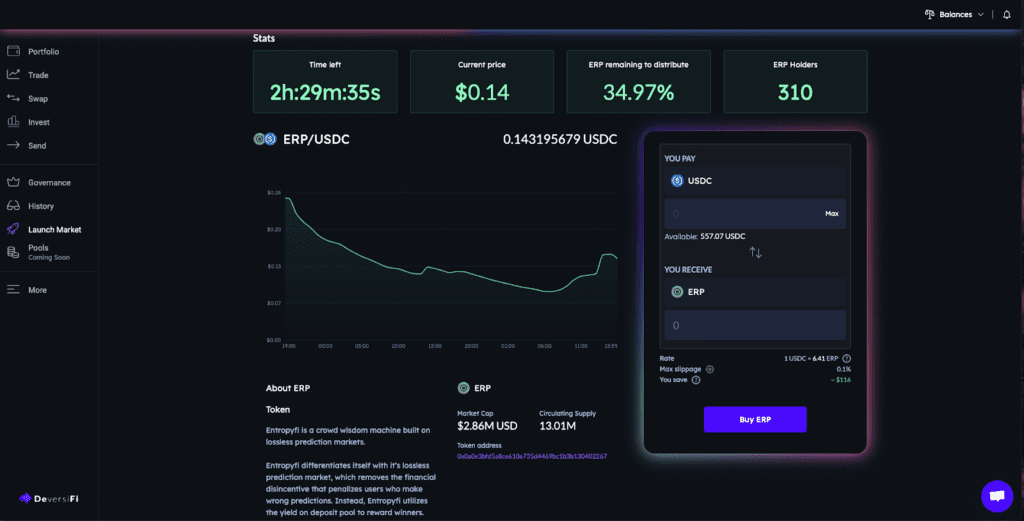Click the 0.1% max slippage value
The height and width of the screenshot is (521, 1024).
pos(844,369)
